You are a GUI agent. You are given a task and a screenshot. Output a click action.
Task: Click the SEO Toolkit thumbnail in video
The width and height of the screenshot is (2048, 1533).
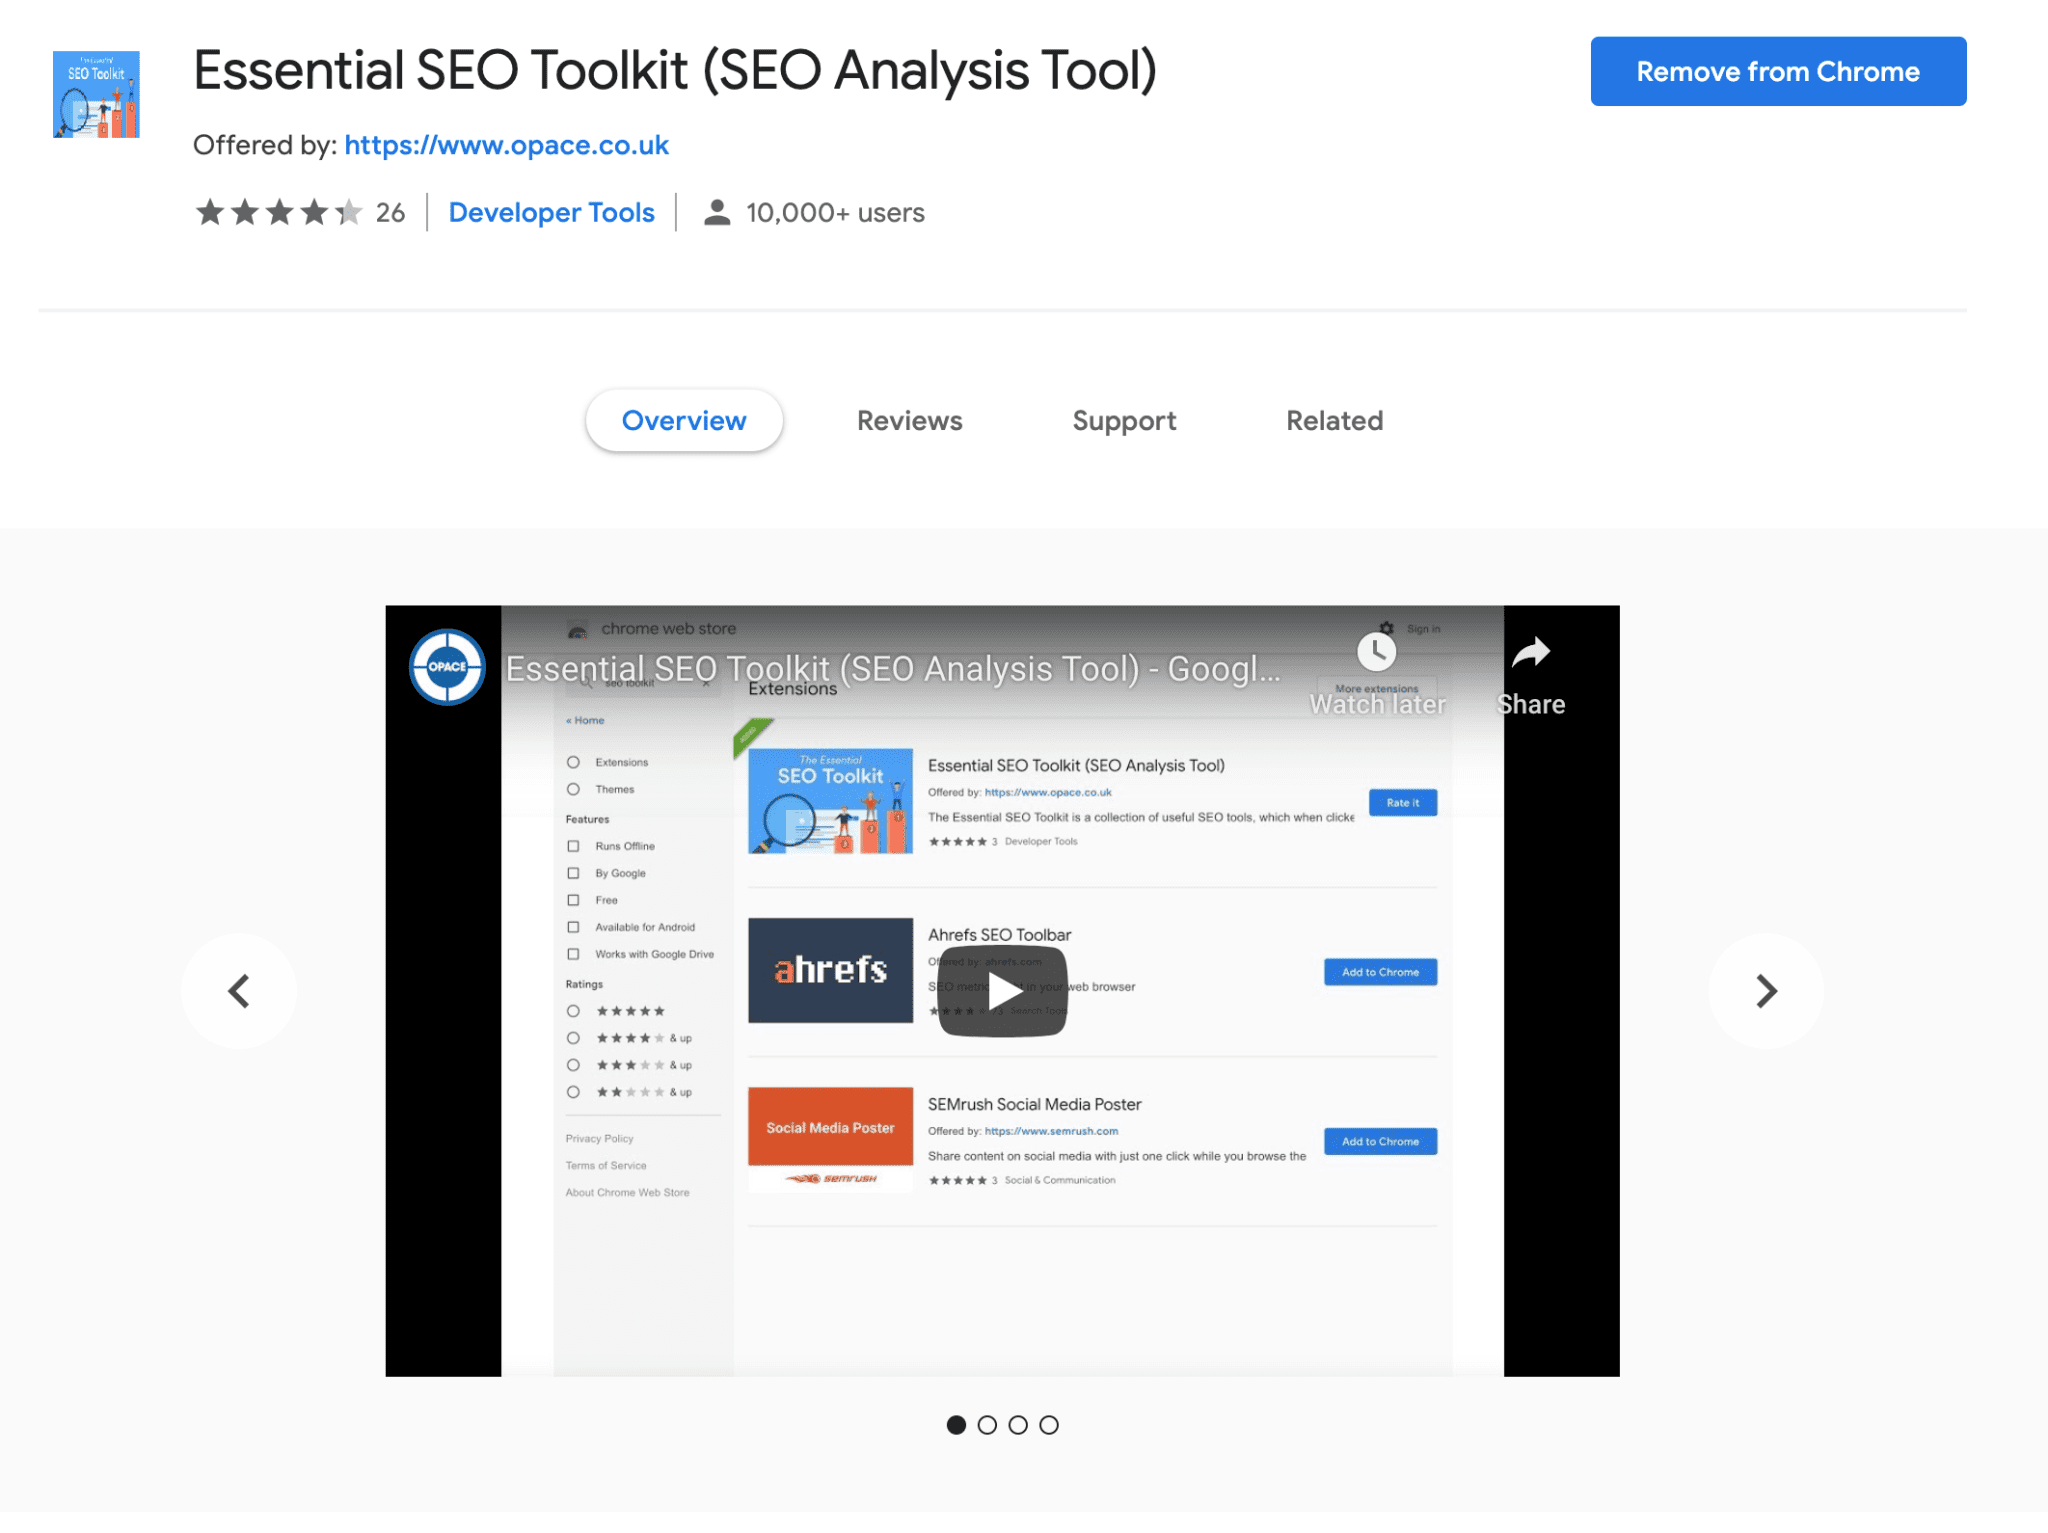tap(830, 801)
